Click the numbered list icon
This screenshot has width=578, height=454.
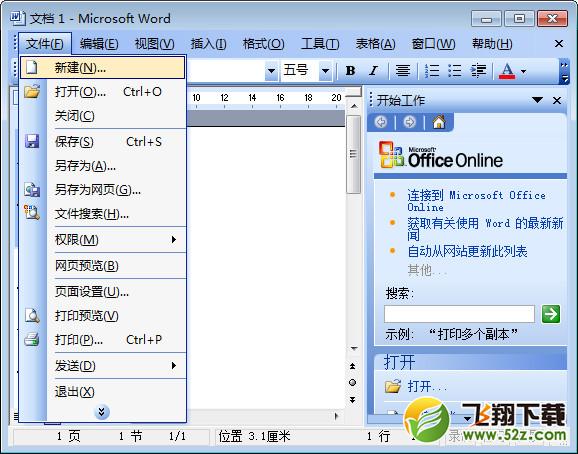pyautogui.click(x=432, y=70)
